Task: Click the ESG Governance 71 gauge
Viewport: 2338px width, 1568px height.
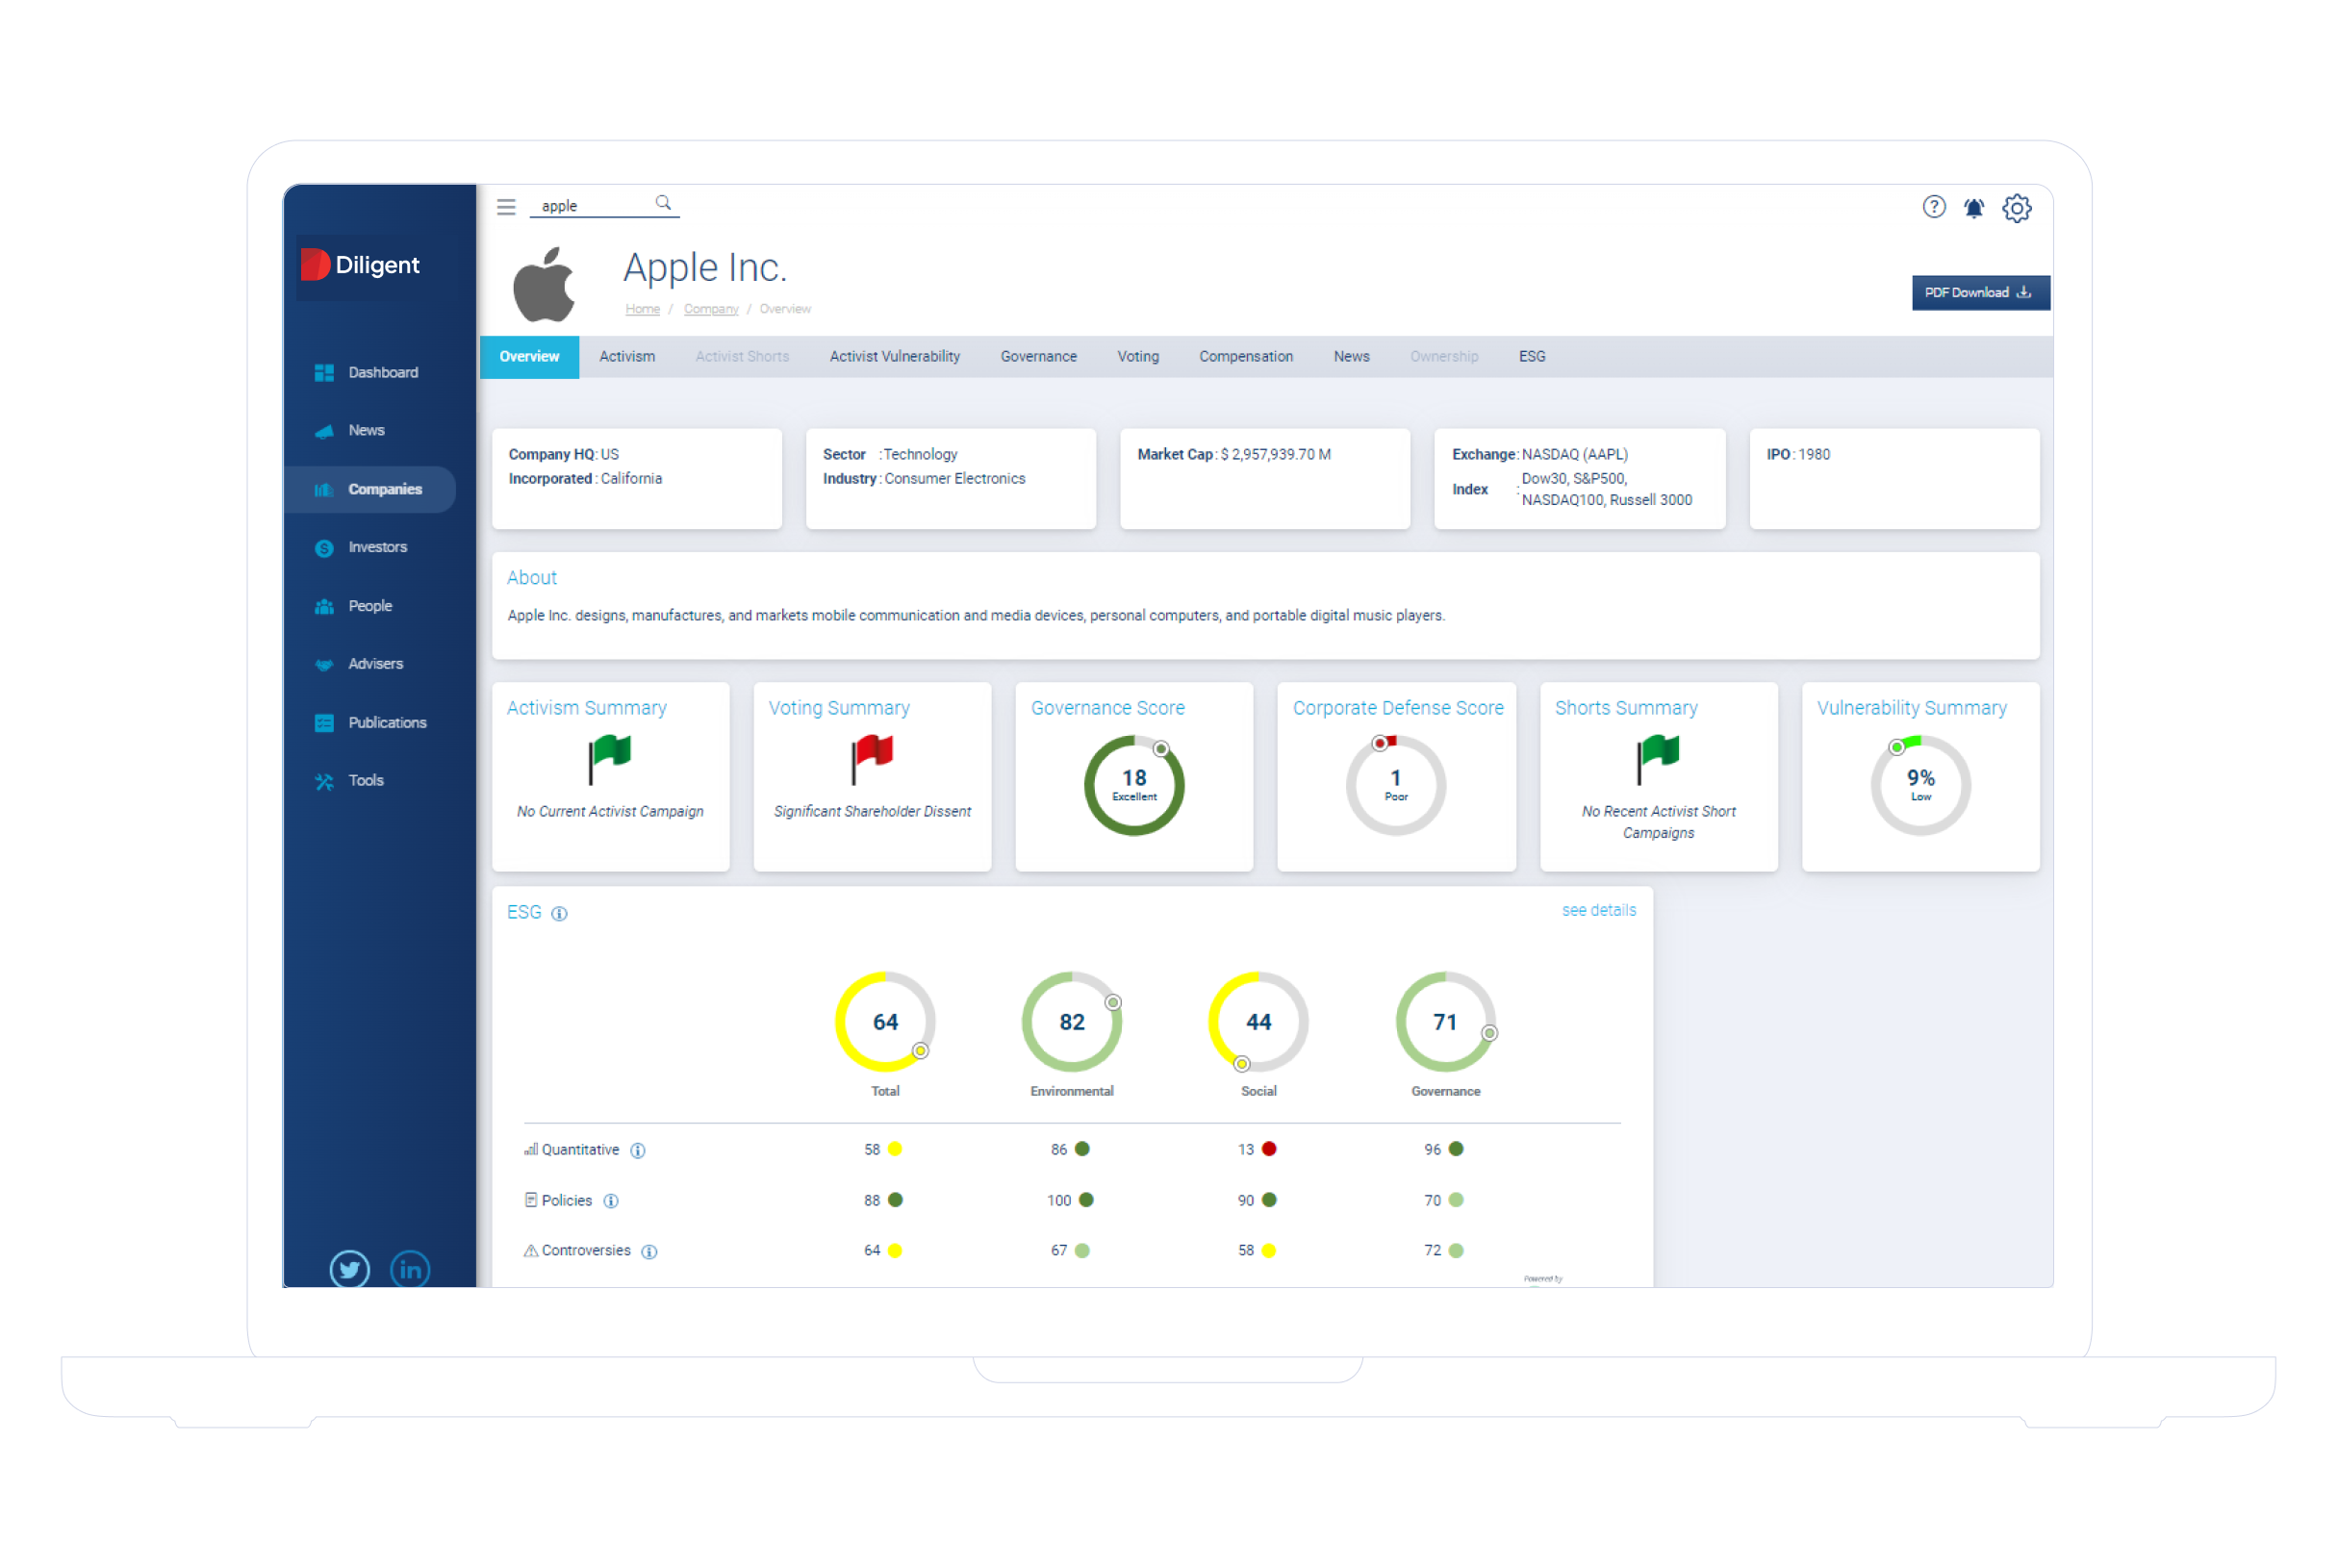Action: (x=1445, y=1022)
